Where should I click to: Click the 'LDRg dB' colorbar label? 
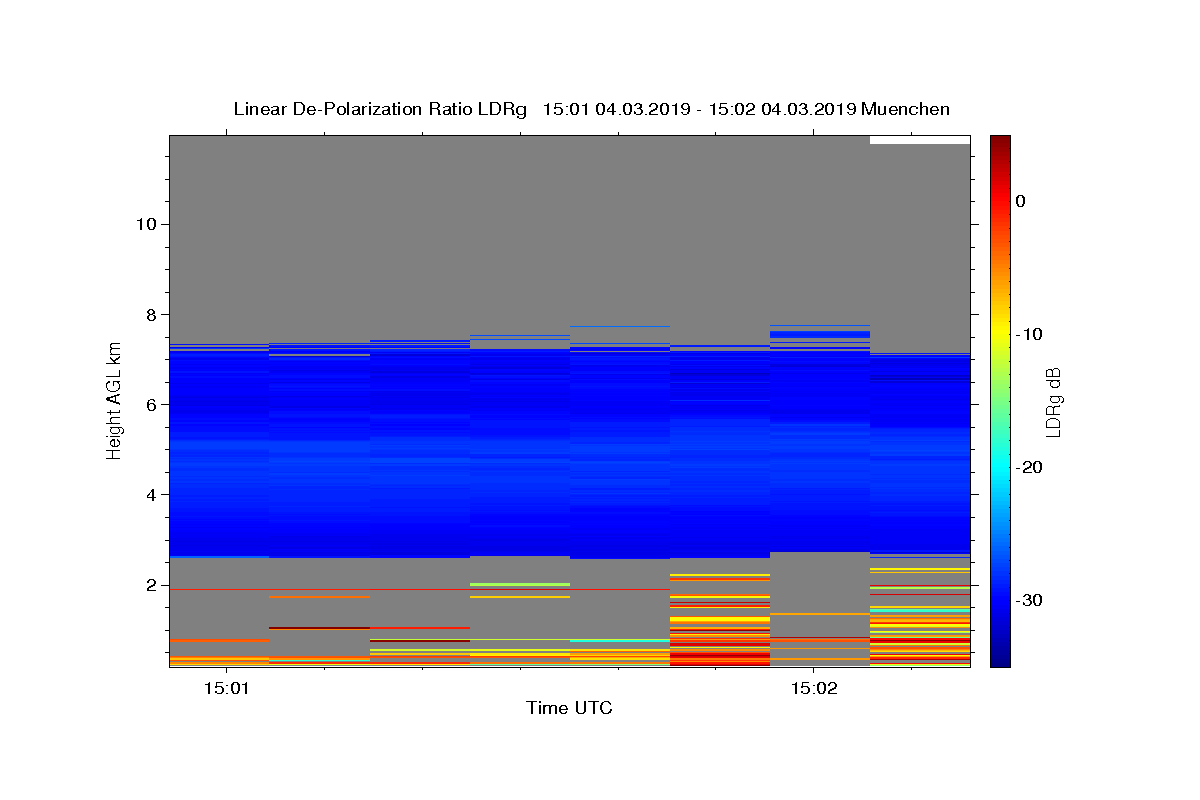[x=1053, y=401]
